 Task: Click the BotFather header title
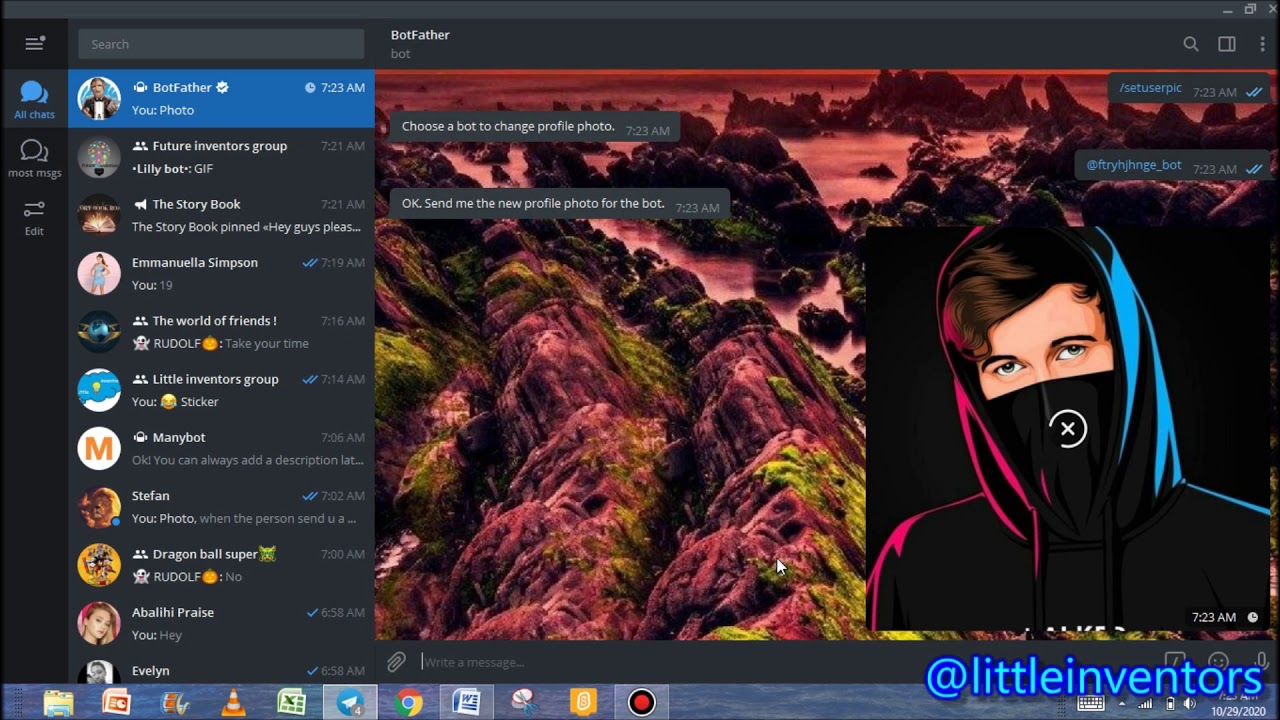420,35
